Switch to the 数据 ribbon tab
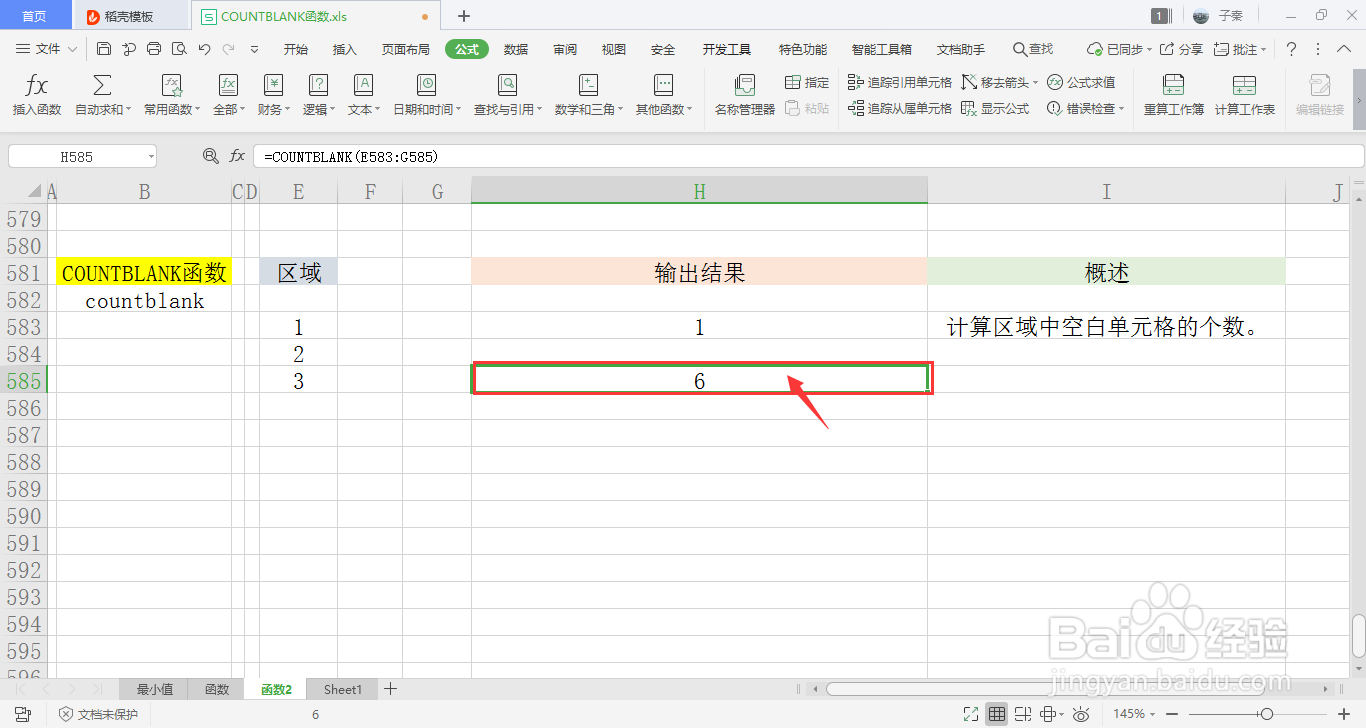This screenshot has width=1366, height=728. [x=516, y=47]
